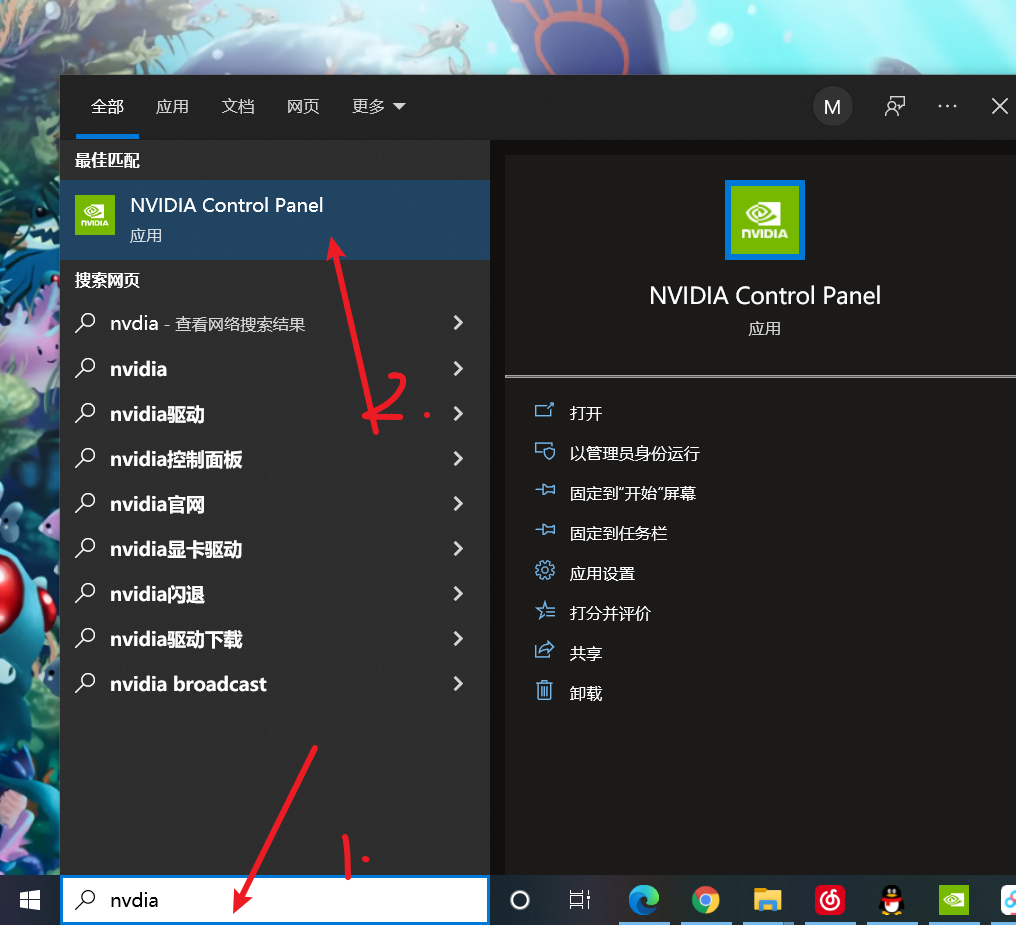Expand arrow for nvidia显卡驱动 suggestion
This screenshot has height=925, width=1016.
point(458,549)
